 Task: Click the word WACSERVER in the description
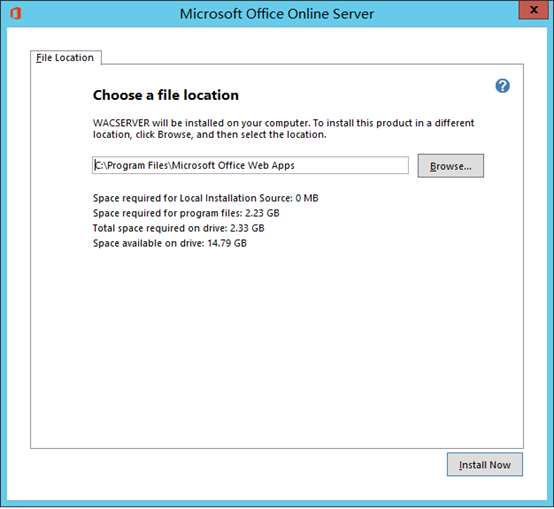click(121, 123)
